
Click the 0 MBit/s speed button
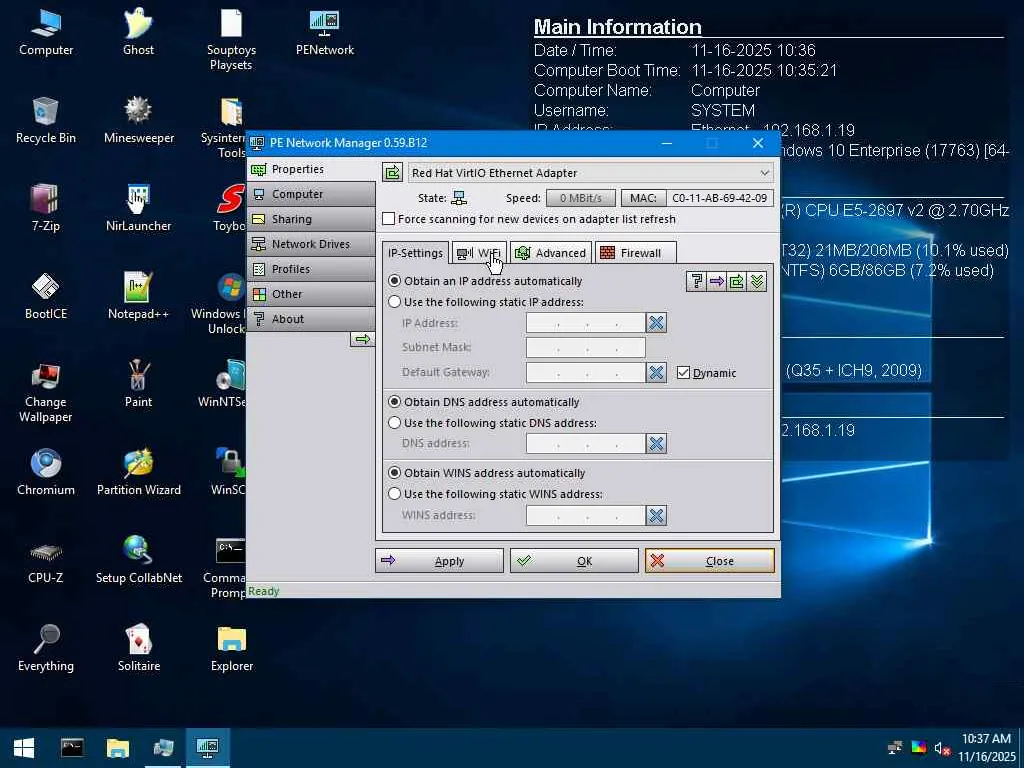581,198
